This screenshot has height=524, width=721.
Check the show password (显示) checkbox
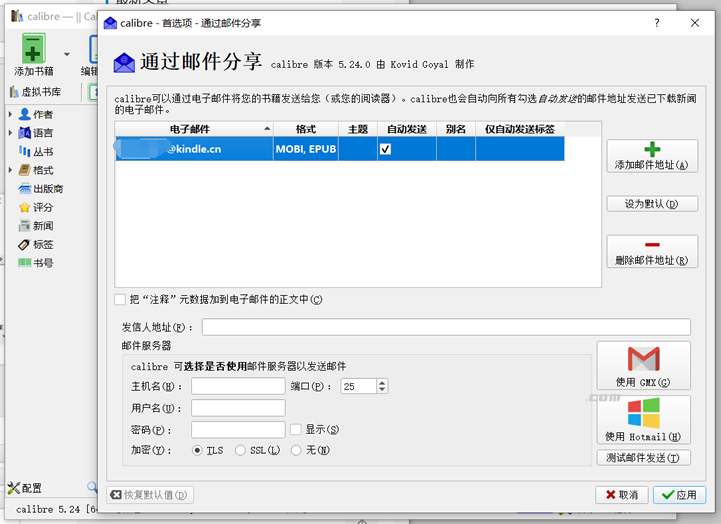tap(296, 429)
